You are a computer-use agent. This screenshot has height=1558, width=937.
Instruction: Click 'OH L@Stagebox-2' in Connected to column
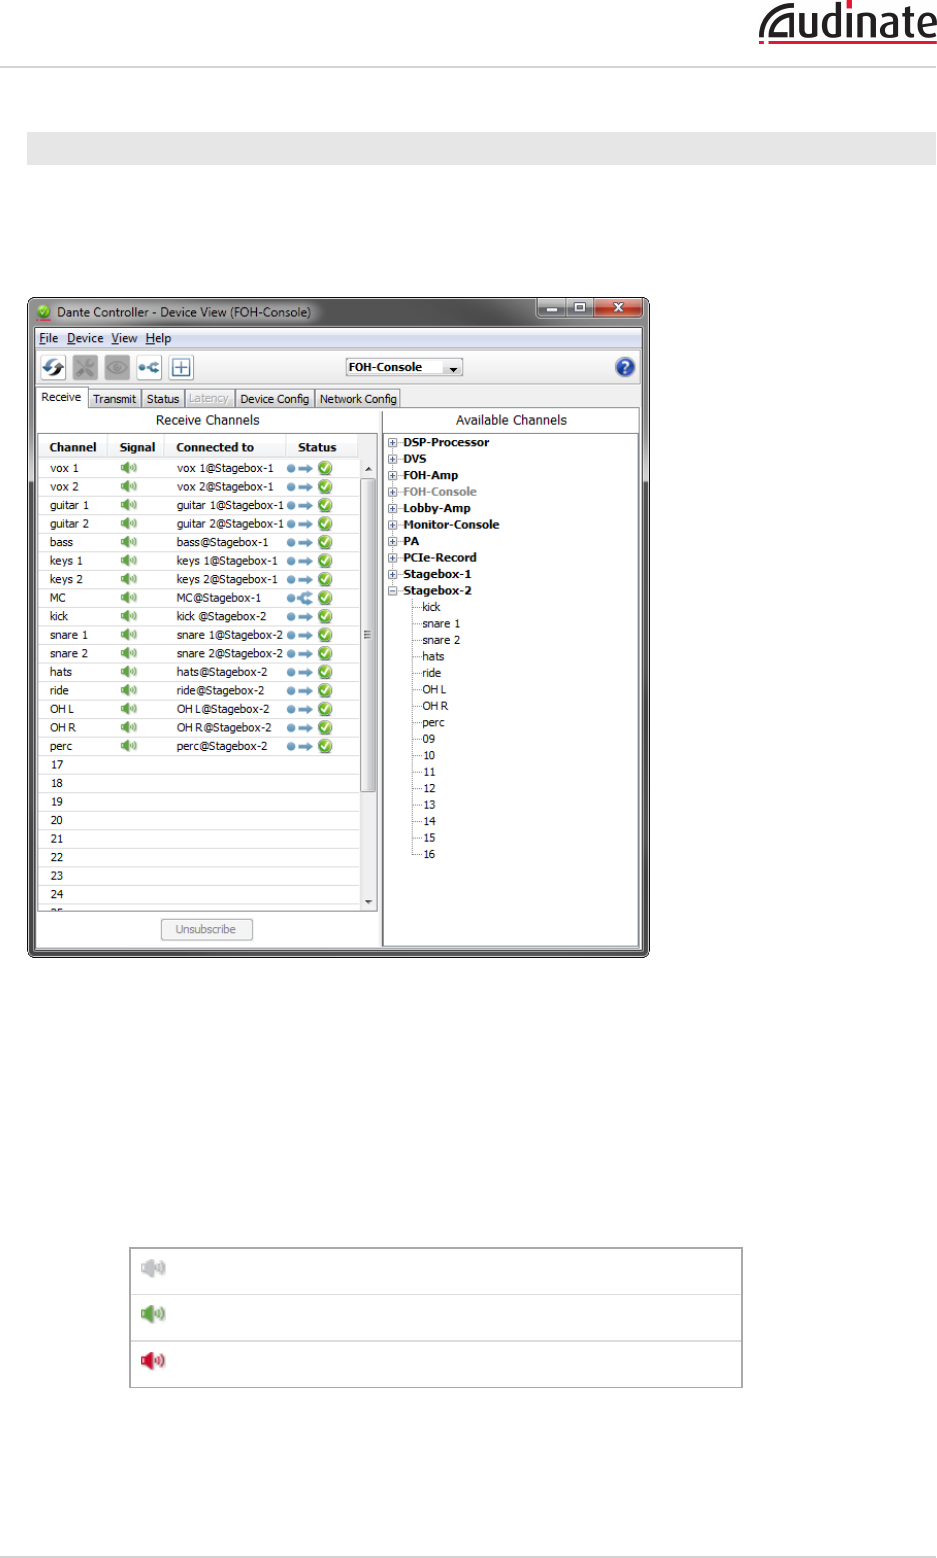pos(223,709)
